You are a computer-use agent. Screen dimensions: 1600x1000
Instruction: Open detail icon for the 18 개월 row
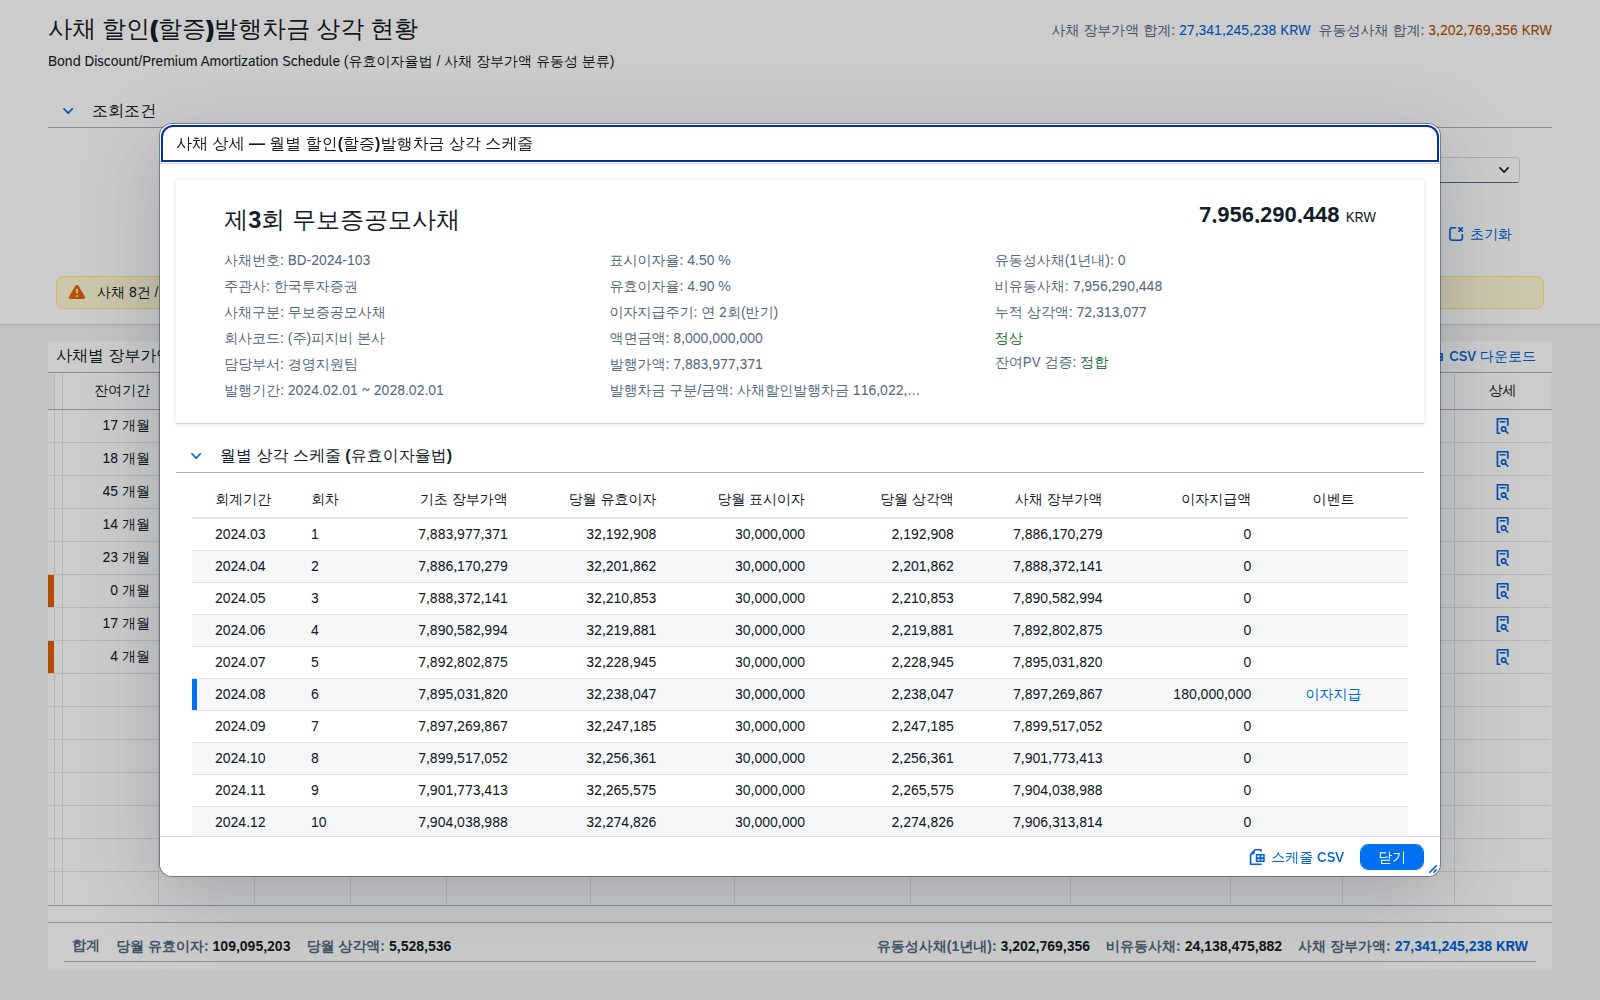coord(1502,459)
